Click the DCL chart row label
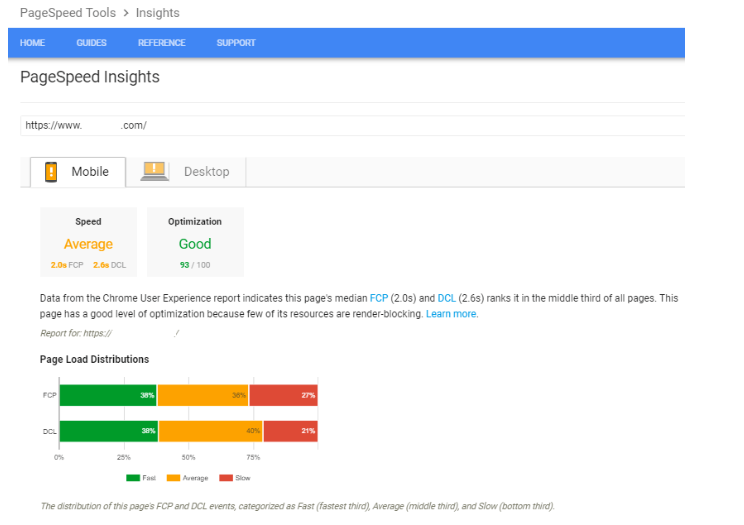This screenshot has width=744, height=525. 49,431
